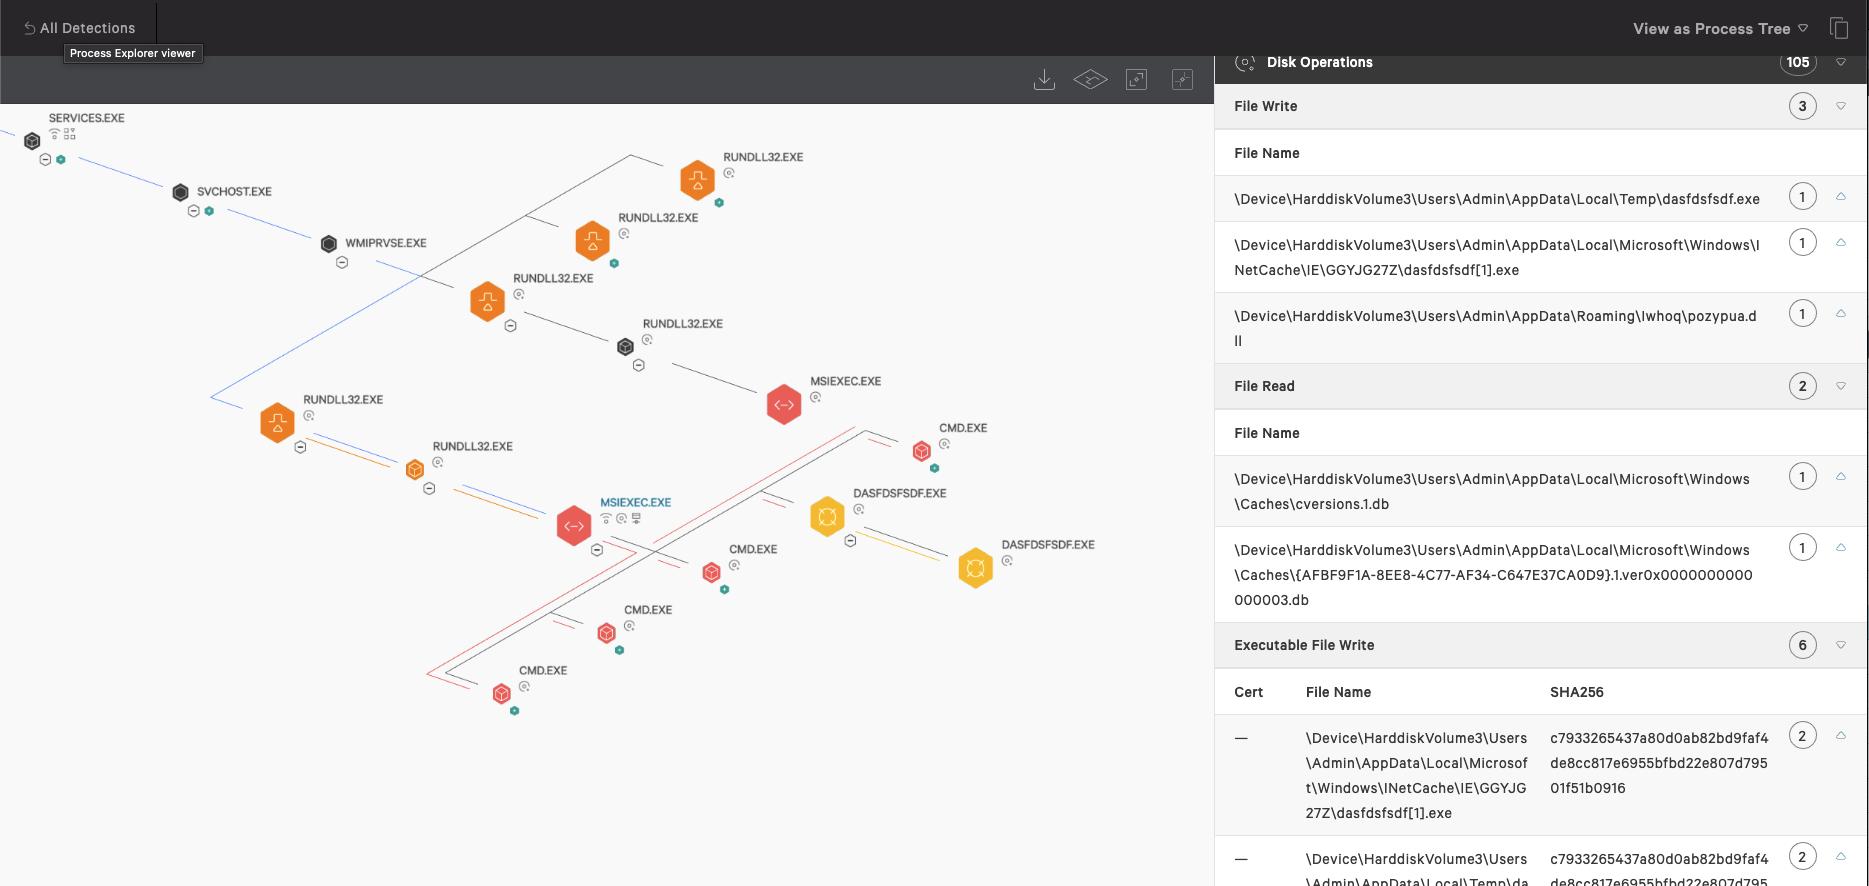1869x886 pixels.
Task: Click the File Read section header
Action: tap(1540, 386)
